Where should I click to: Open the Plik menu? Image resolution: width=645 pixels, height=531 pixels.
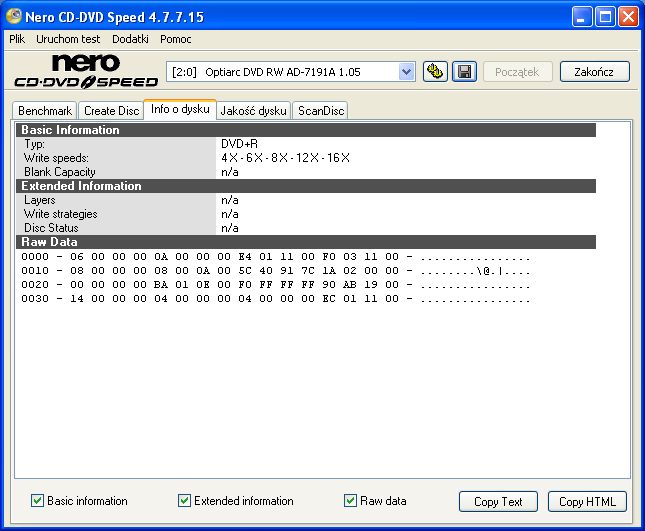17,39
